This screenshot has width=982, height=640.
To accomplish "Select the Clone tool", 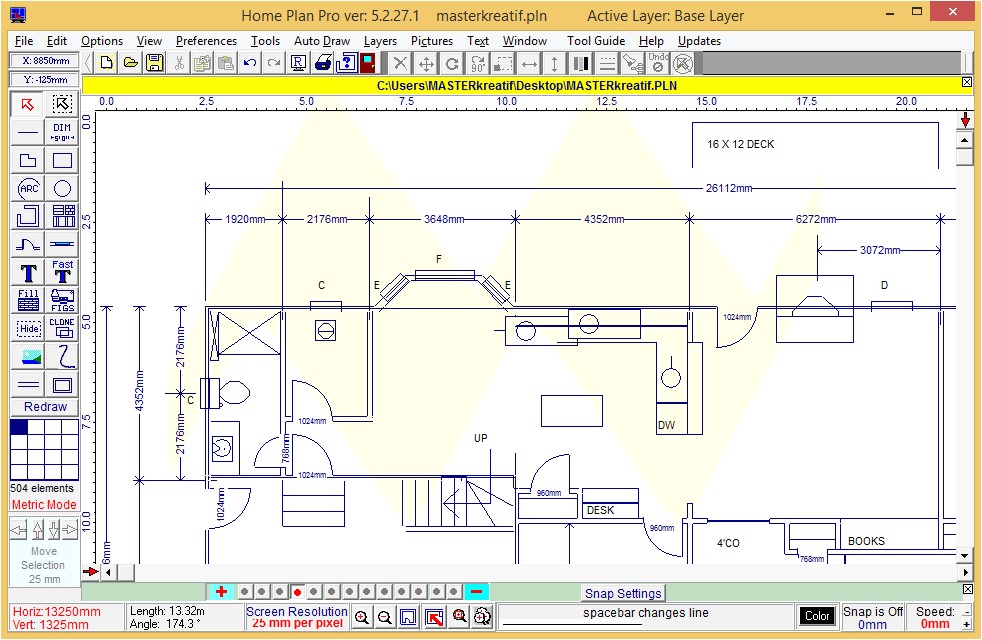I will coord(61,328).
